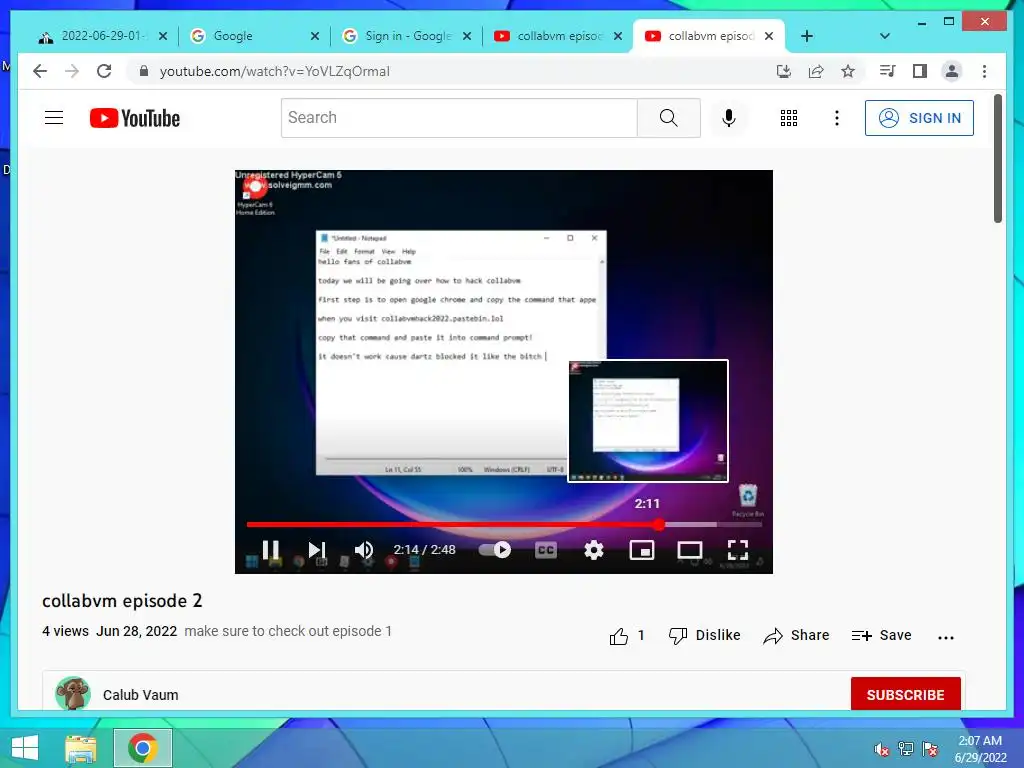Seek on the red video progress bar

click(504, 524)
